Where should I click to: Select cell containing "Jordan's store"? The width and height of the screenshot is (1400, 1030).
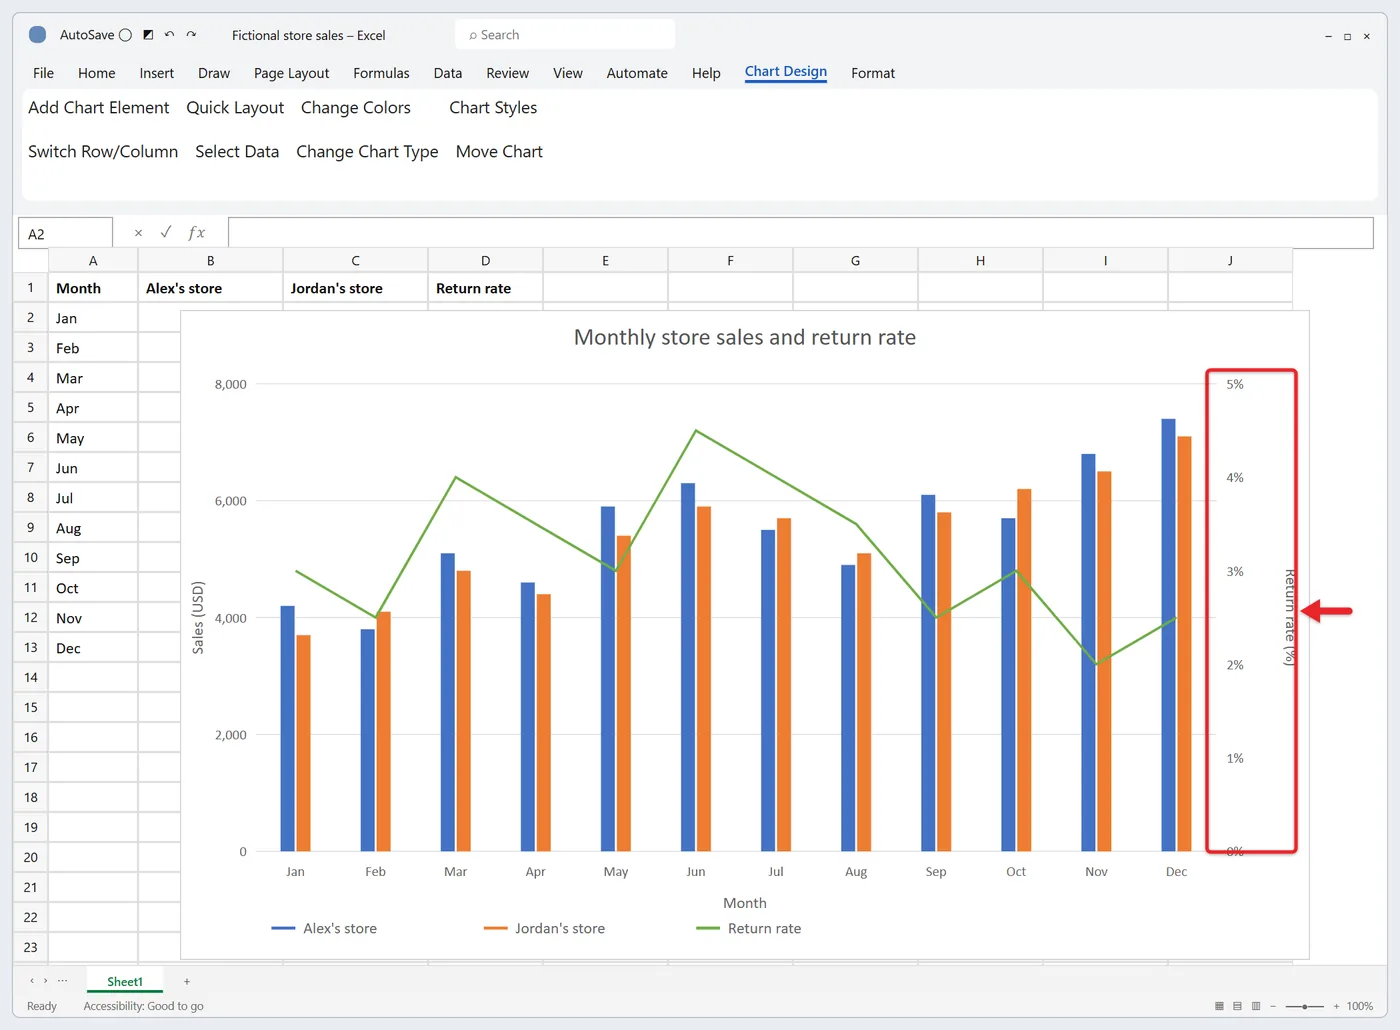(x=355, y=288)
